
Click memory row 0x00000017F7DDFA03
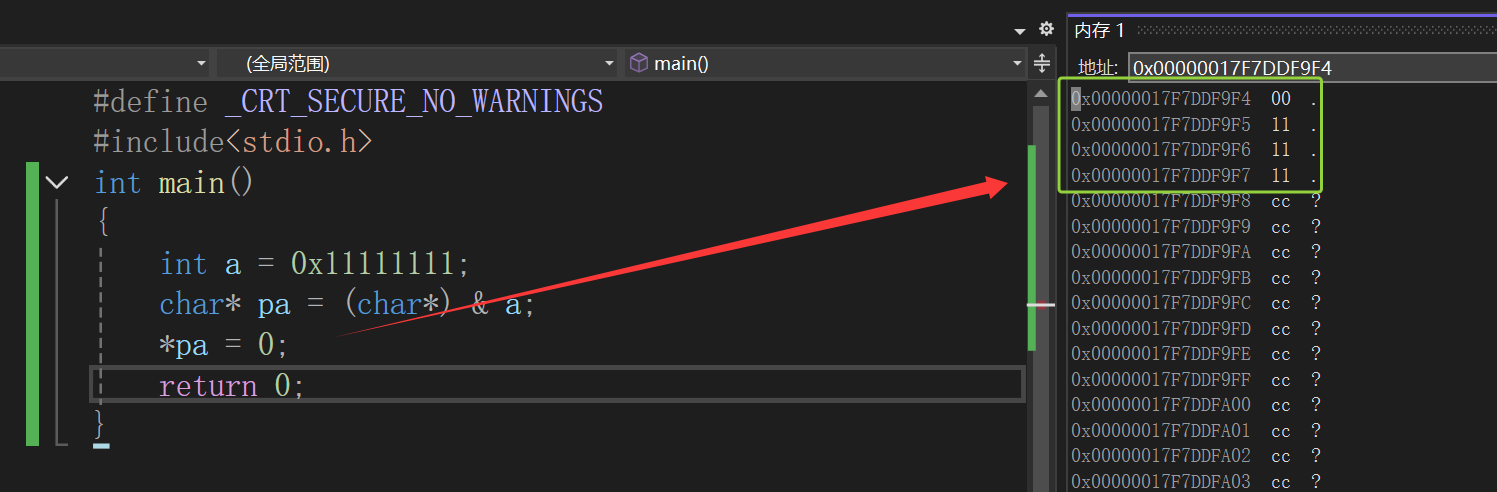coord(1195,481)
